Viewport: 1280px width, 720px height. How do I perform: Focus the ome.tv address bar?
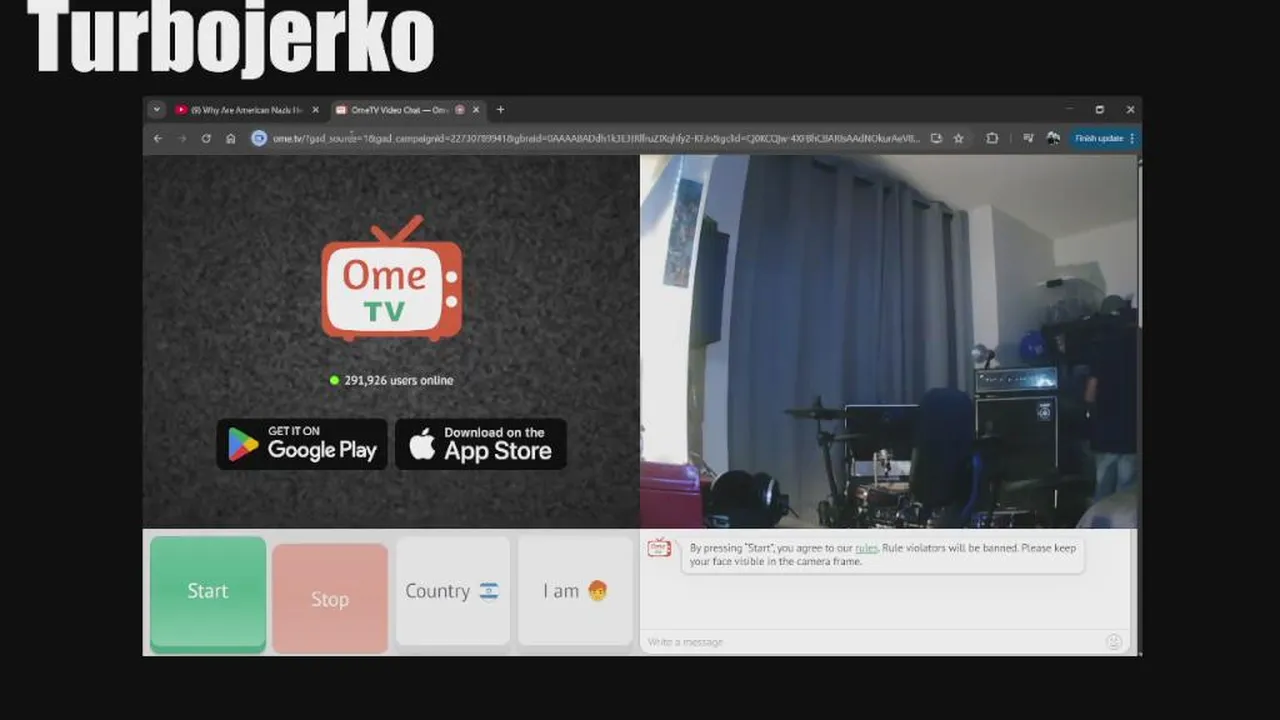click(596, 138)
